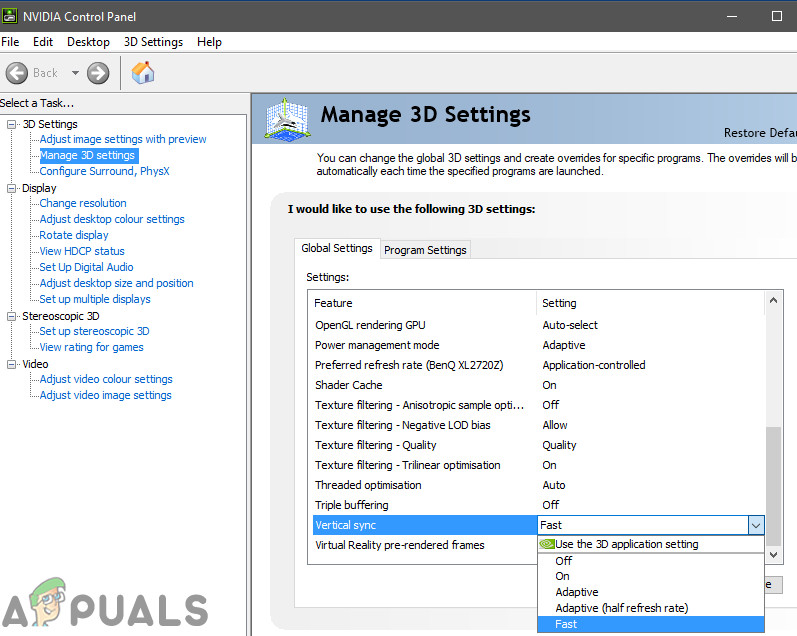Open Adjust video image settings
This screenshot has height=636, width=797.
tap(106, 396)
